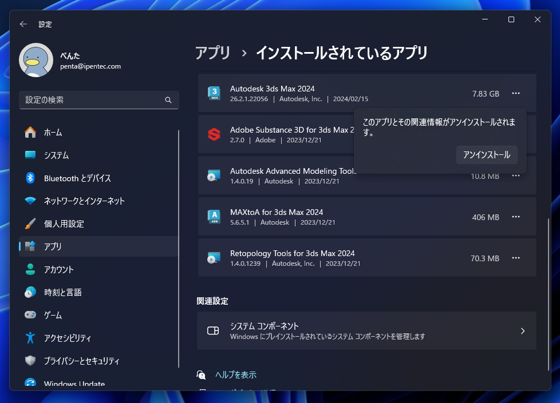The height and width of the screenshot is (403, 560).
Task: Select アプリ in the sidebar
Action: [98, 247]
